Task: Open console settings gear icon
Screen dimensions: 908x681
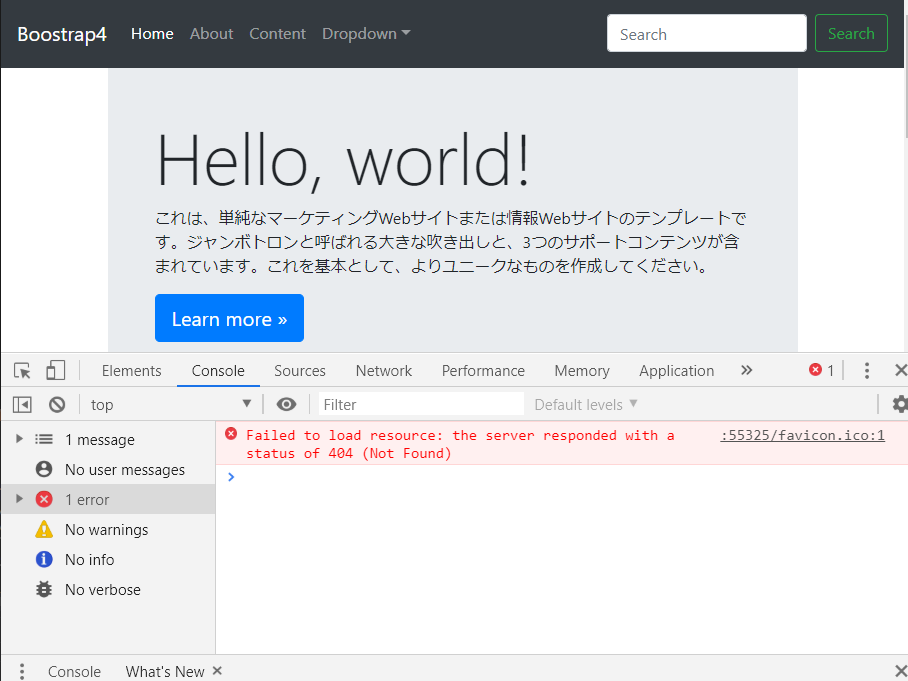Action: pos(899,404)
